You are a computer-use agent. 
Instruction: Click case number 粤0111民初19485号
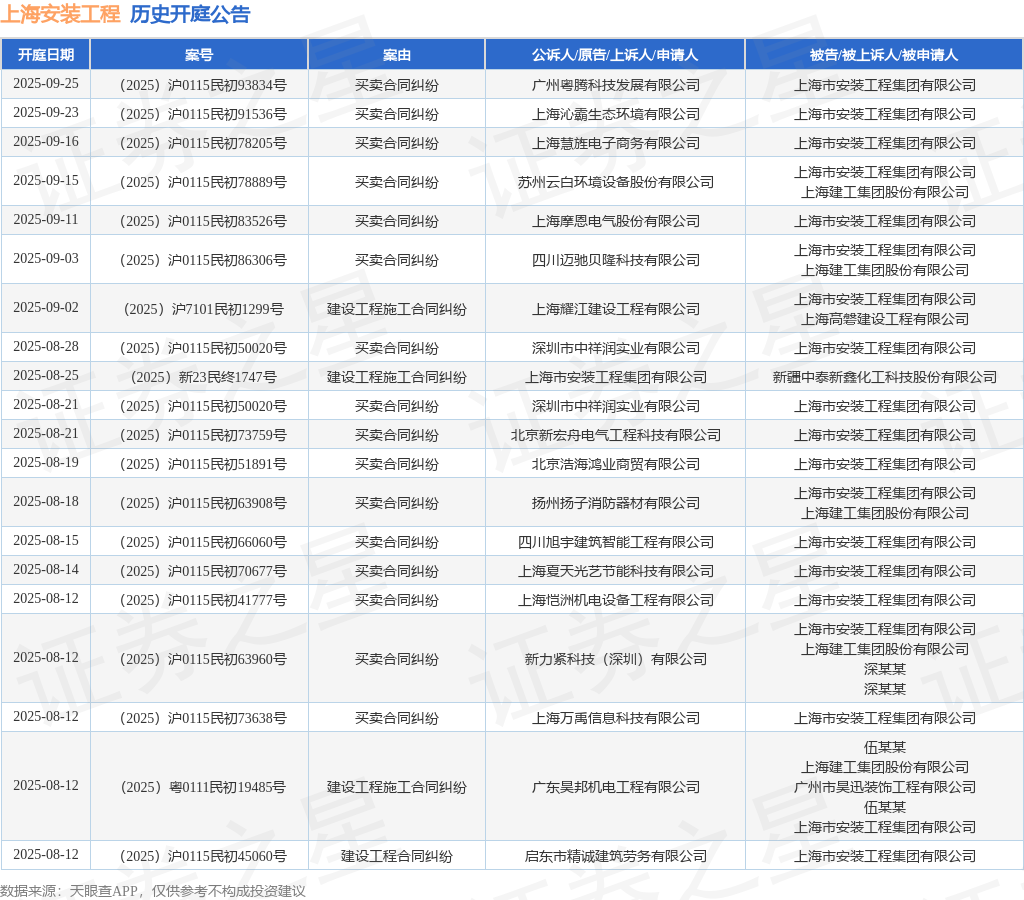pos(203,787)
